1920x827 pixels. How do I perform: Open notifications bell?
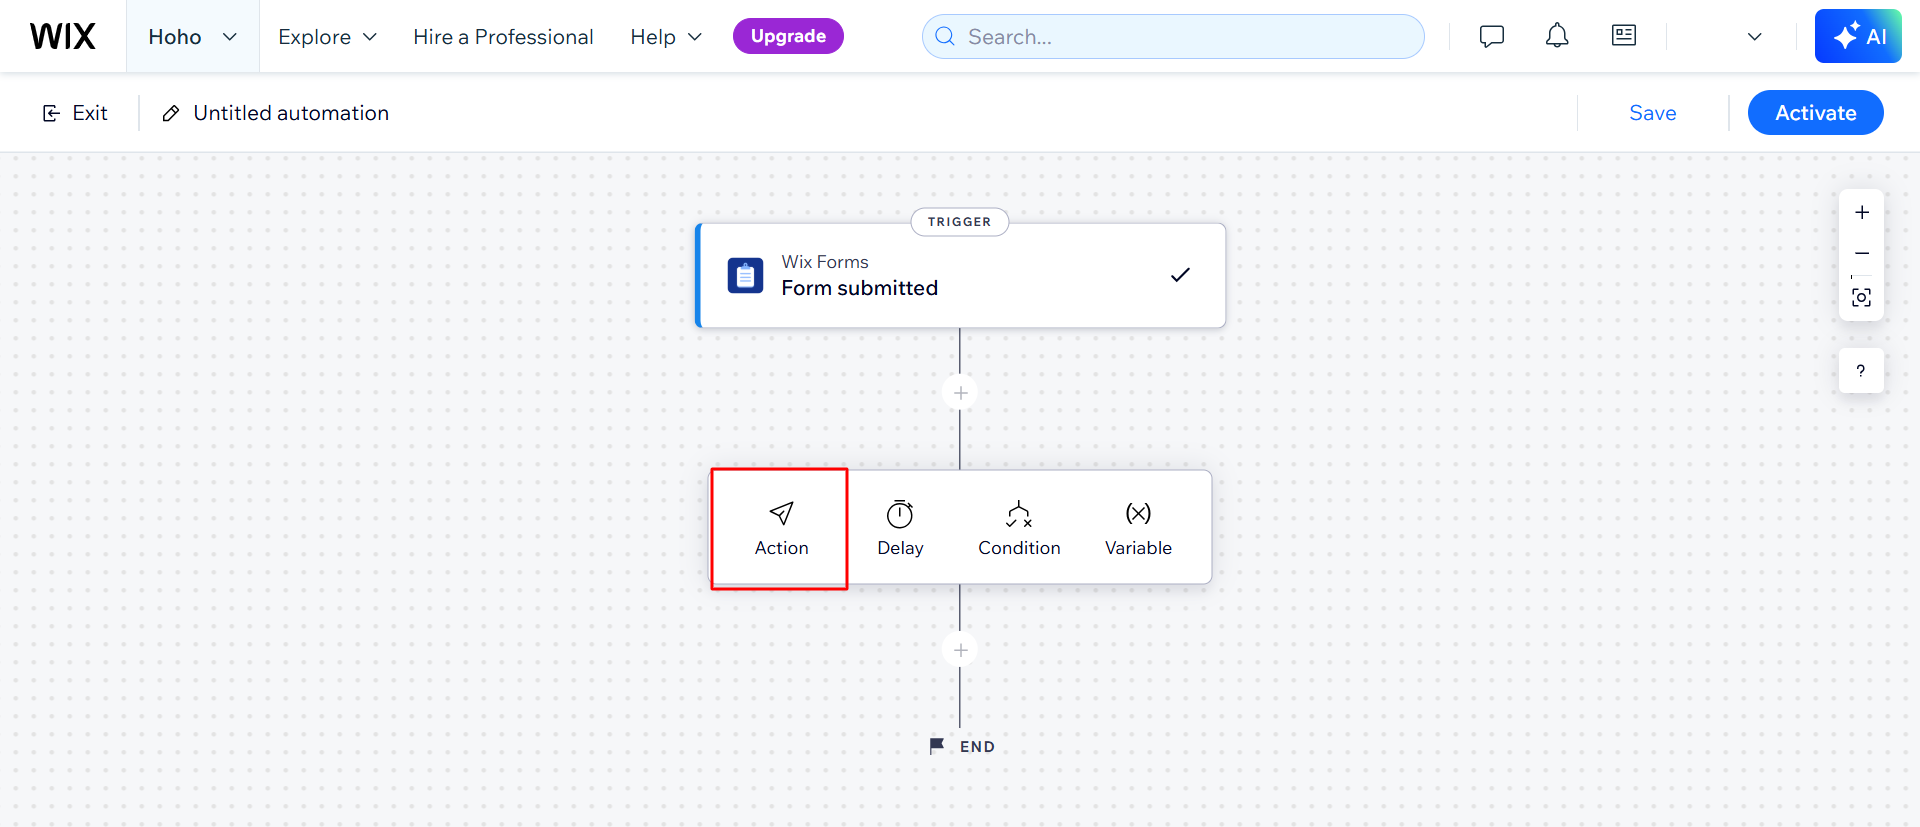click(x=1557, y=37)
